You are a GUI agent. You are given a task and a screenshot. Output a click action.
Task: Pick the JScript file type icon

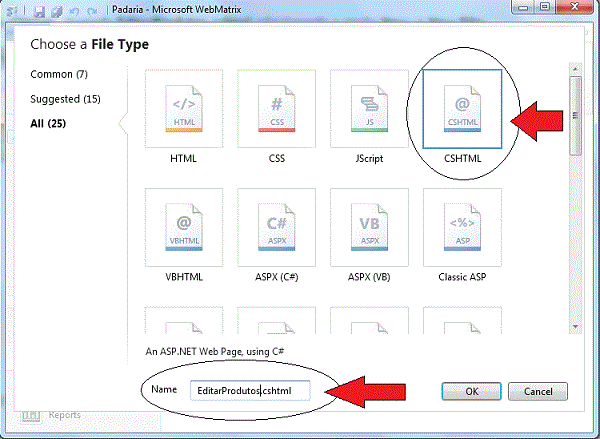click(369, 109)
